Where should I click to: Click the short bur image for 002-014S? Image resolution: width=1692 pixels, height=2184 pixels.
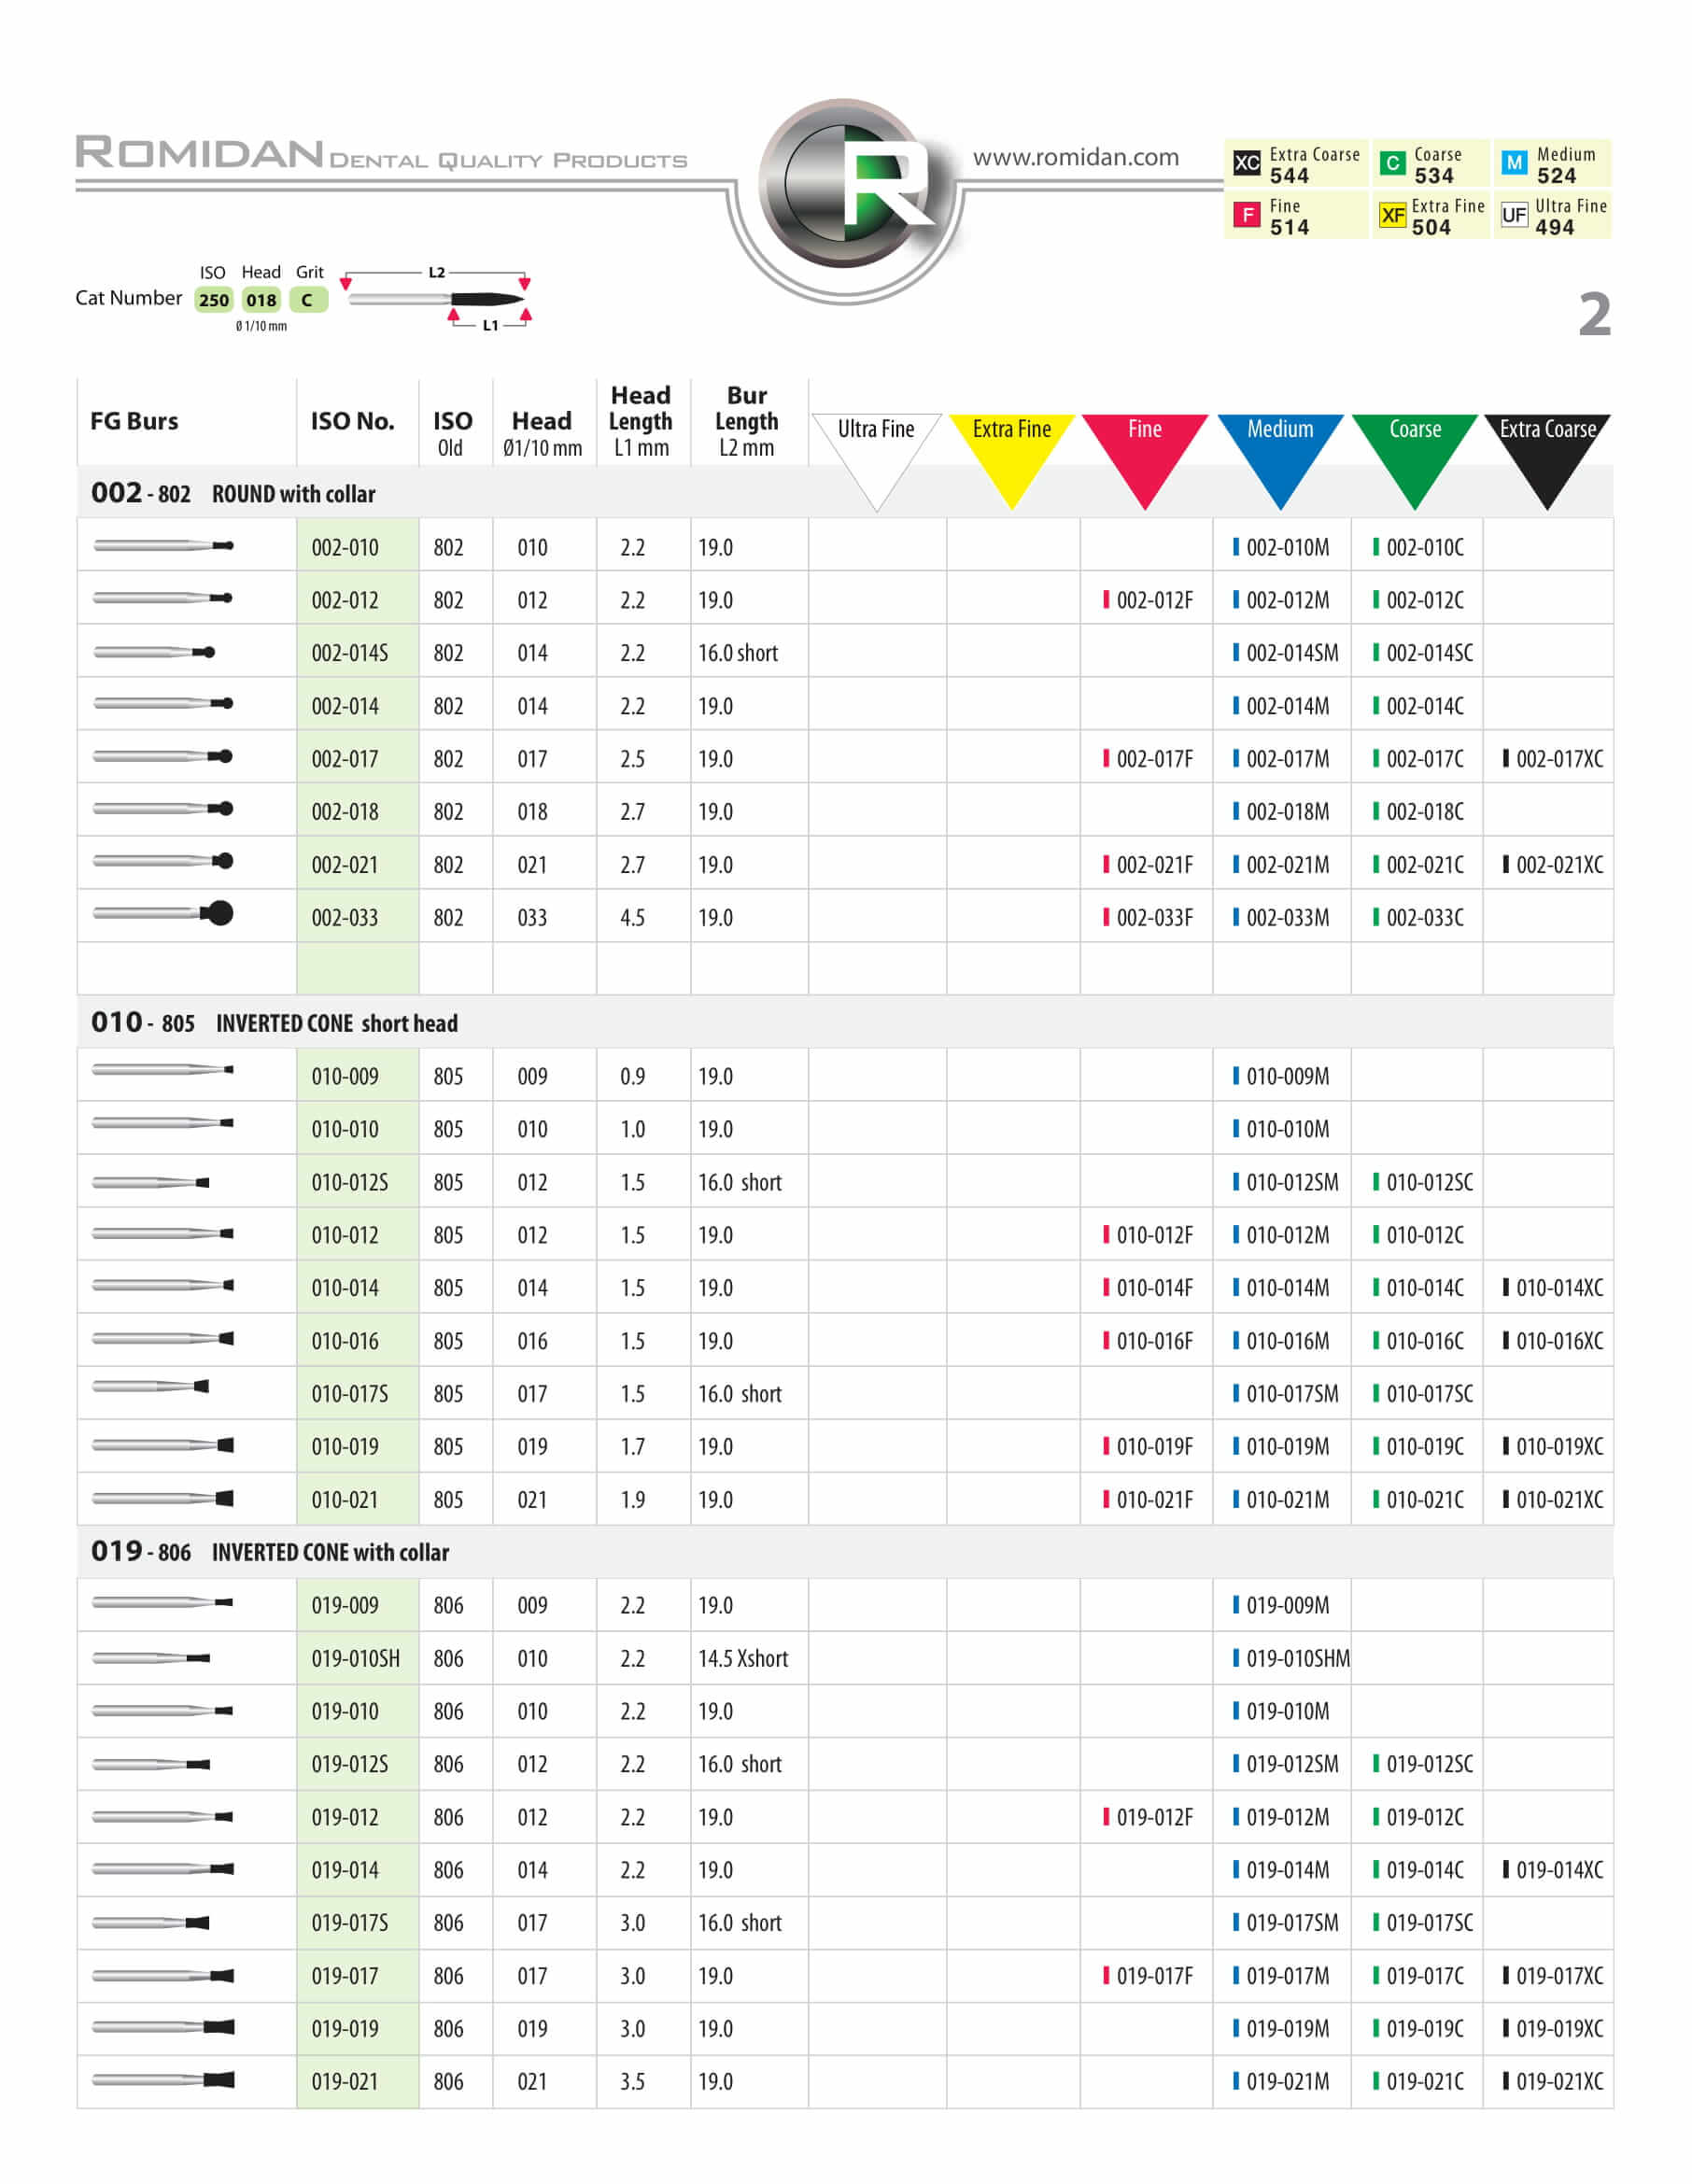(154, 652)
